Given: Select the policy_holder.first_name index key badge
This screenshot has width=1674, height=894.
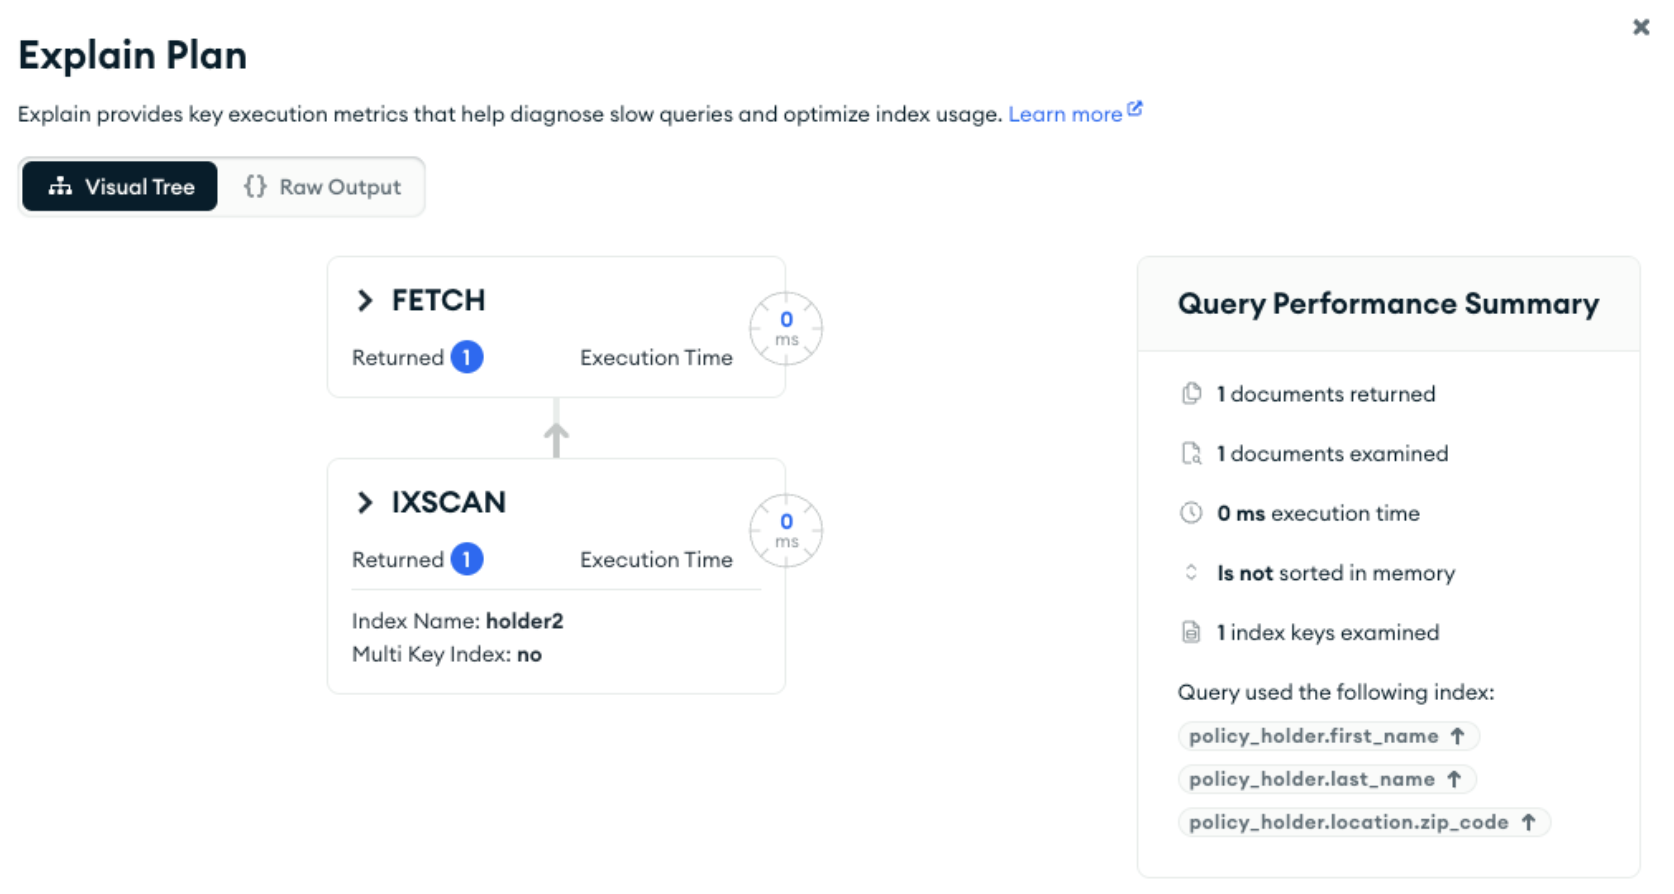Looking at the screenshot, I should tap(1327, 736).
